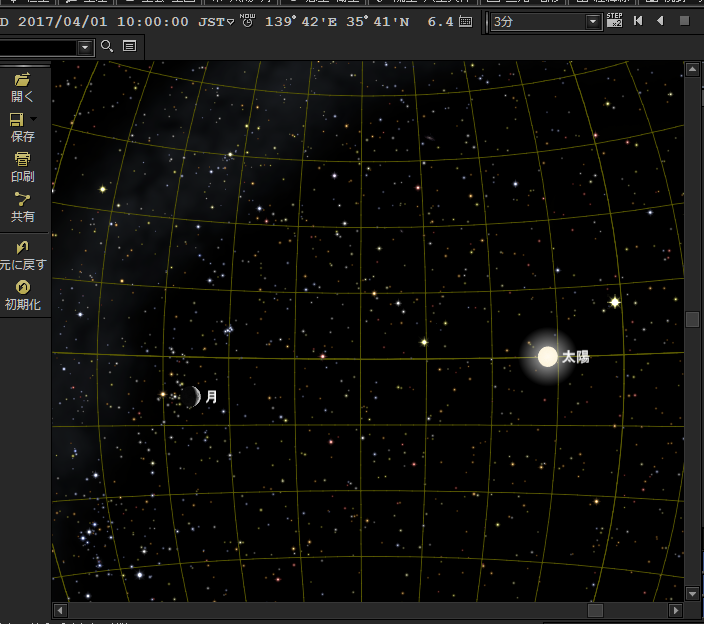The image size is (704, 624).
Task: Set time to now with NOW clock icon
Action: pyautogui.click(x=247, y=20)
